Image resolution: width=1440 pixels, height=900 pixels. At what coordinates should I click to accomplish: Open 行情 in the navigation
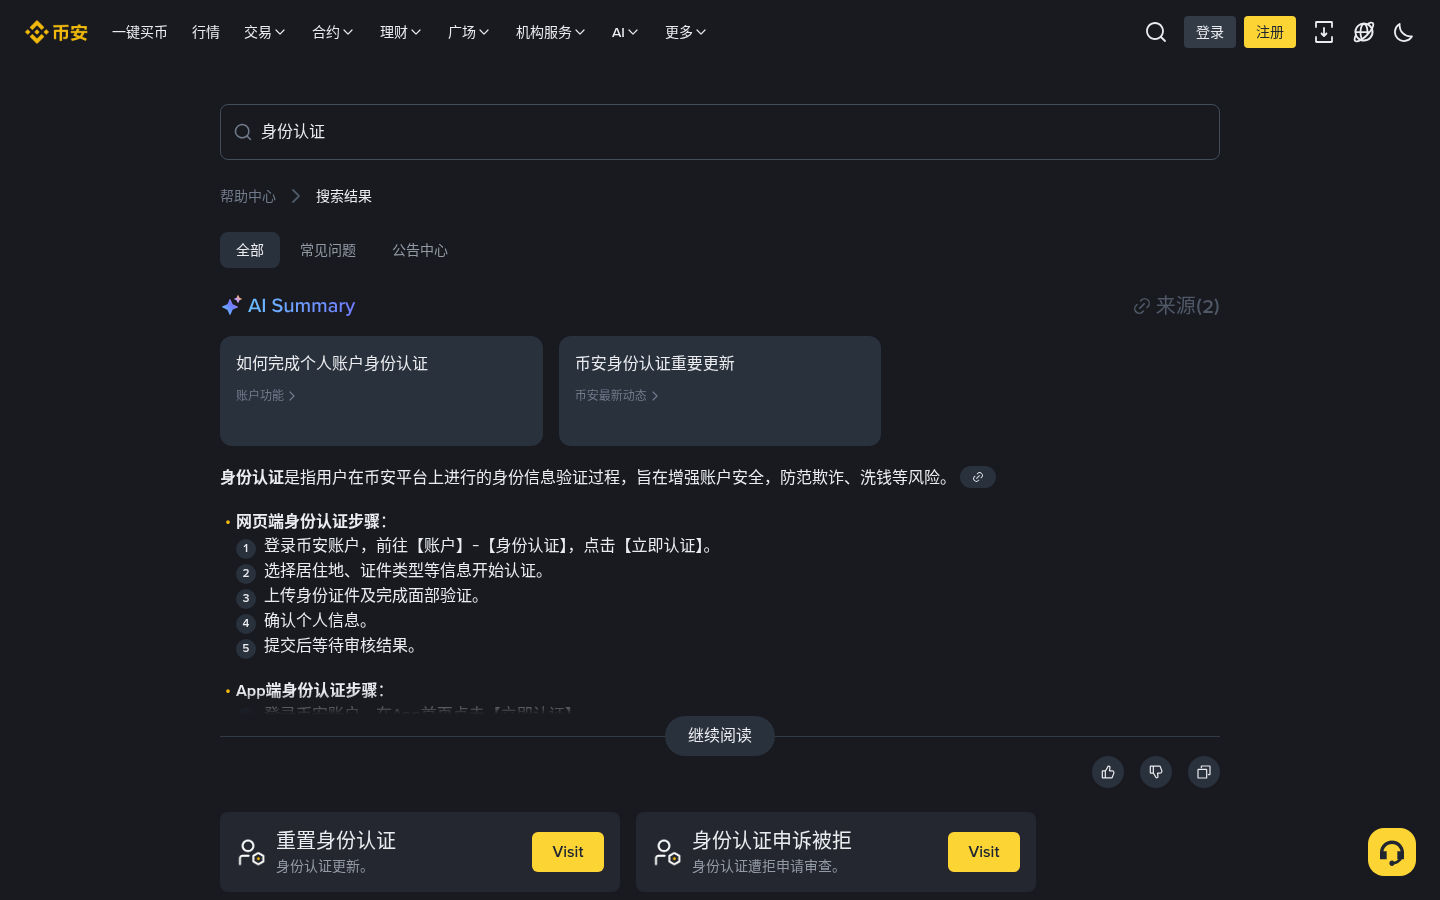[x=206, y=32]
